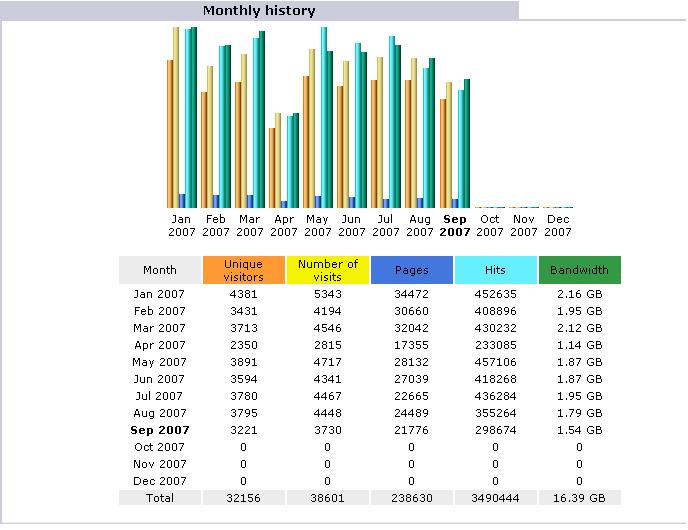Click the Month column header
The width and height of the screenshot is (688, 530).
(160, 270)
